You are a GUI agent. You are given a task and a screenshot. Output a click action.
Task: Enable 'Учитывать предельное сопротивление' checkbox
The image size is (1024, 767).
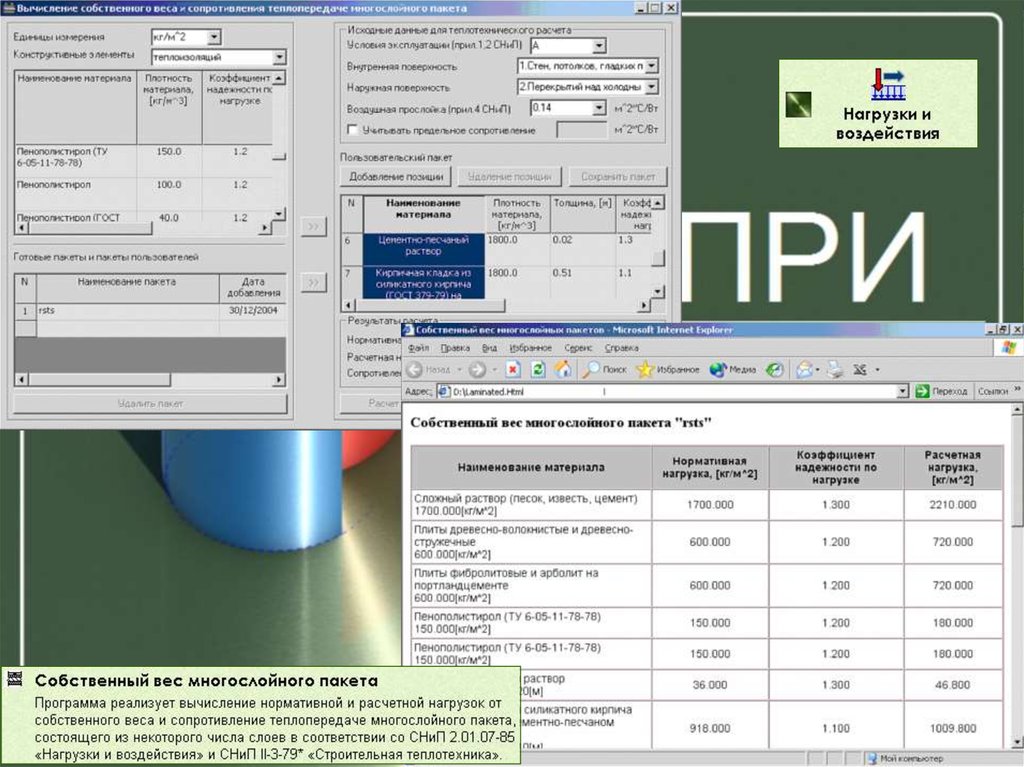[x=352, y=130]
